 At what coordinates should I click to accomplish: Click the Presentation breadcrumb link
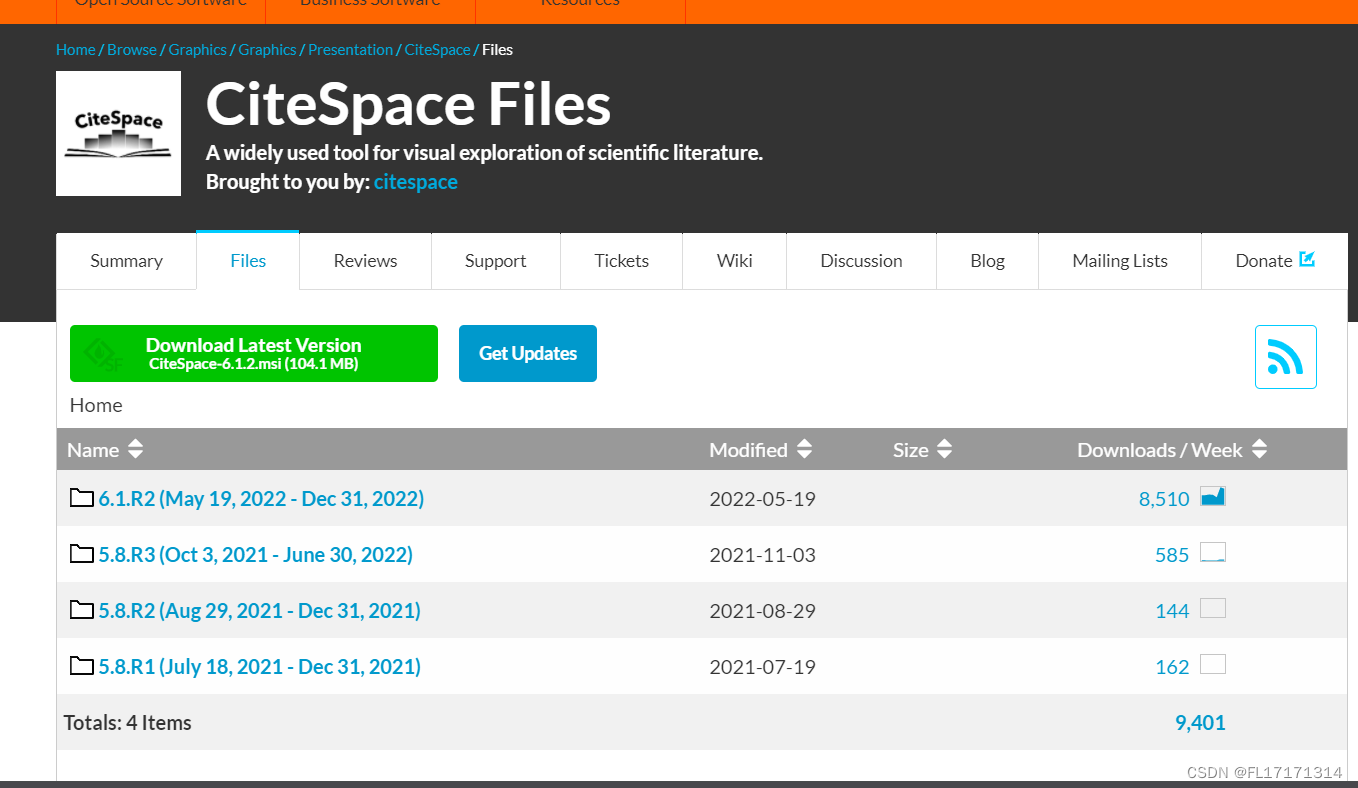tap(350, 50)
